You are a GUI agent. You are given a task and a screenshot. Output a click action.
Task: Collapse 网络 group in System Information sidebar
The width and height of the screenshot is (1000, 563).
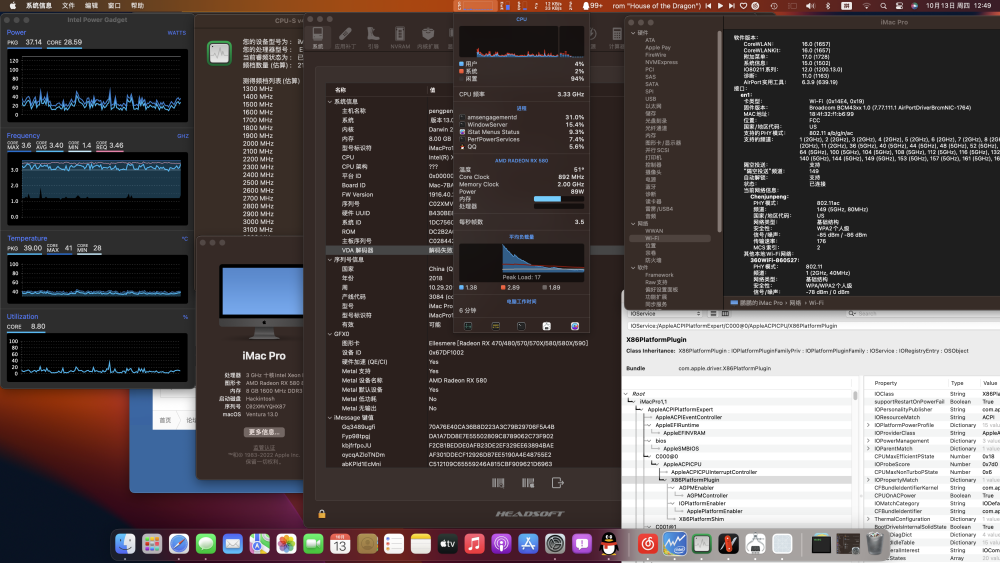633,224
